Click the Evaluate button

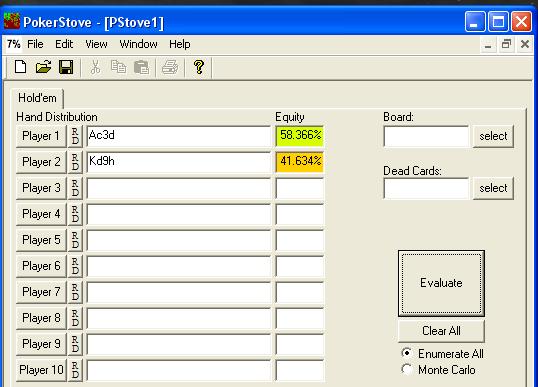tap(441, 283)
